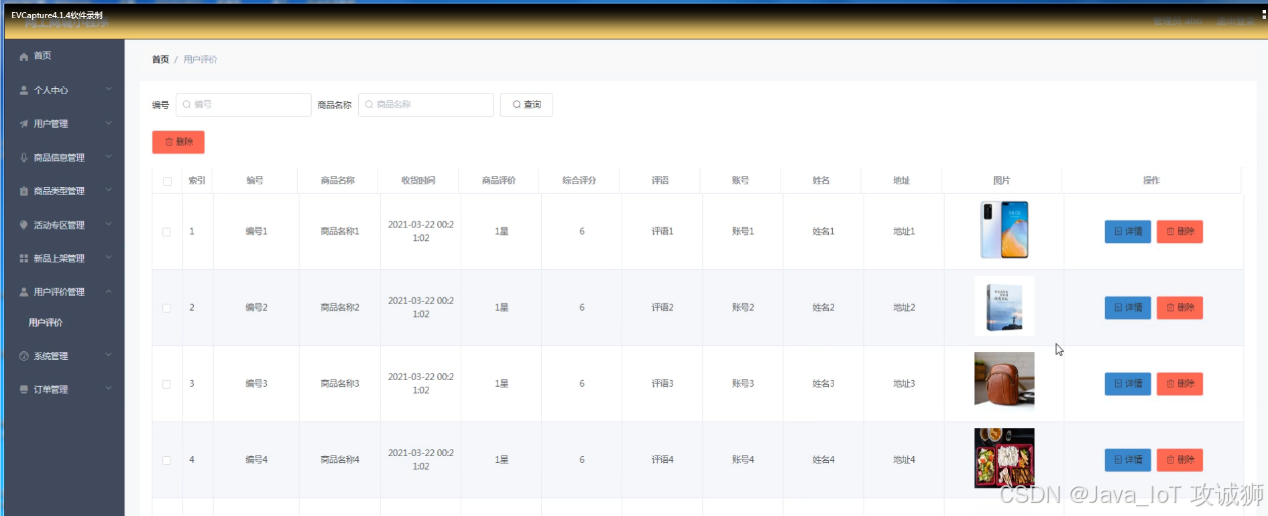Click the user icon beside 用户评价管理
This screenshot has height=516, width=1268.
click(x=24, y=292)
